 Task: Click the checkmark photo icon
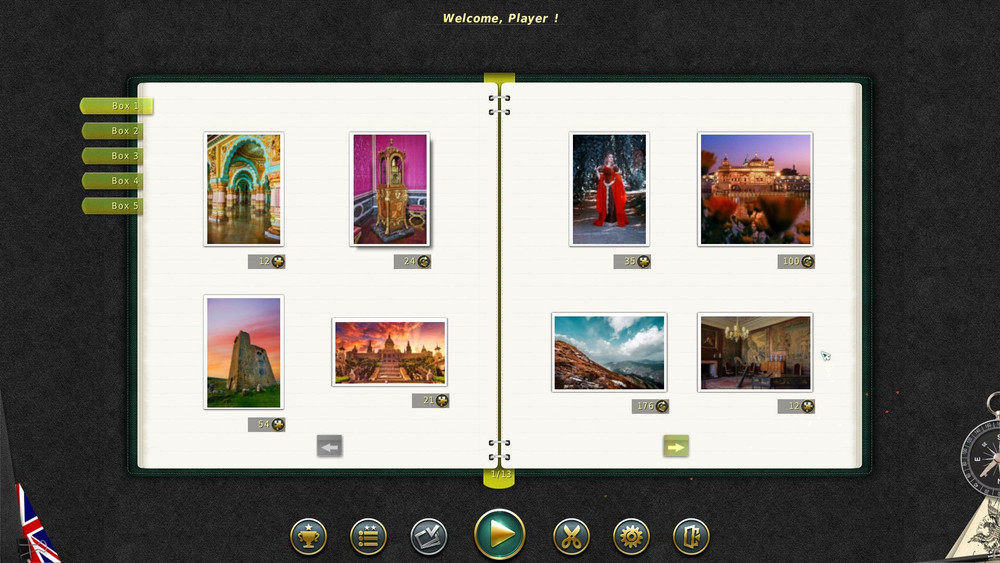pyautogui.click(x=429, y=537)
